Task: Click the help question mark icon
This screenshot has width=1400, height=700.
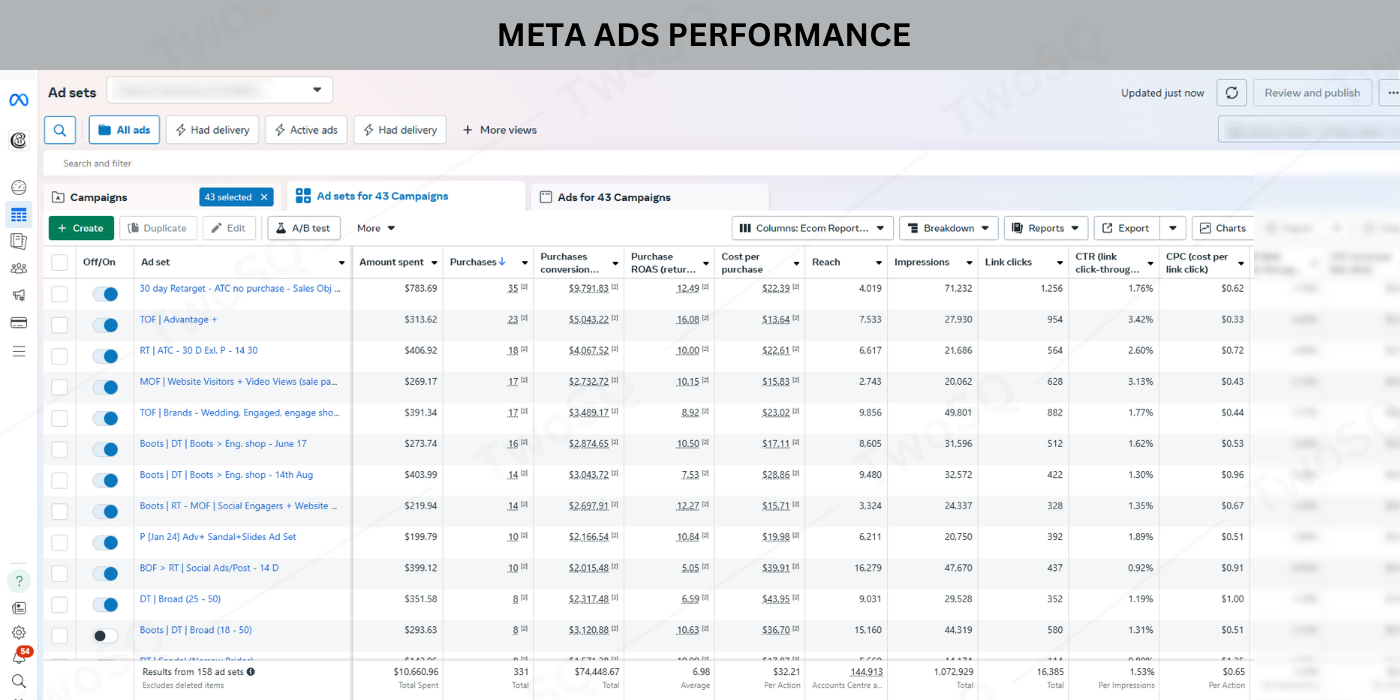Action: 18,581
